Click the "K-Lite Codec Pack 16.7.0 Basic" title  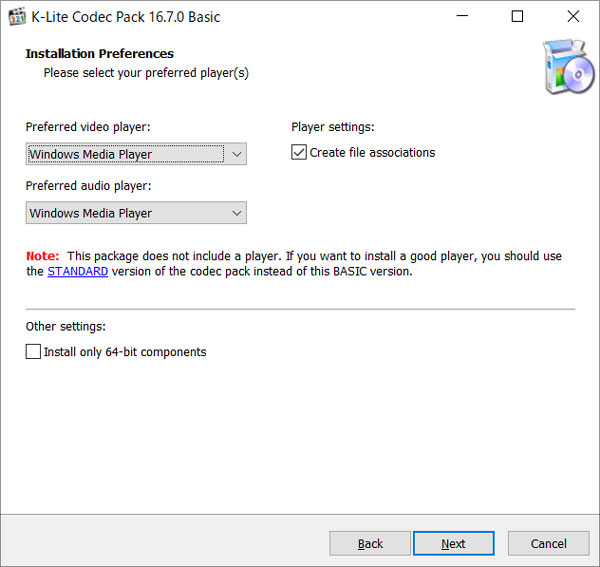[x=126, y=17]
